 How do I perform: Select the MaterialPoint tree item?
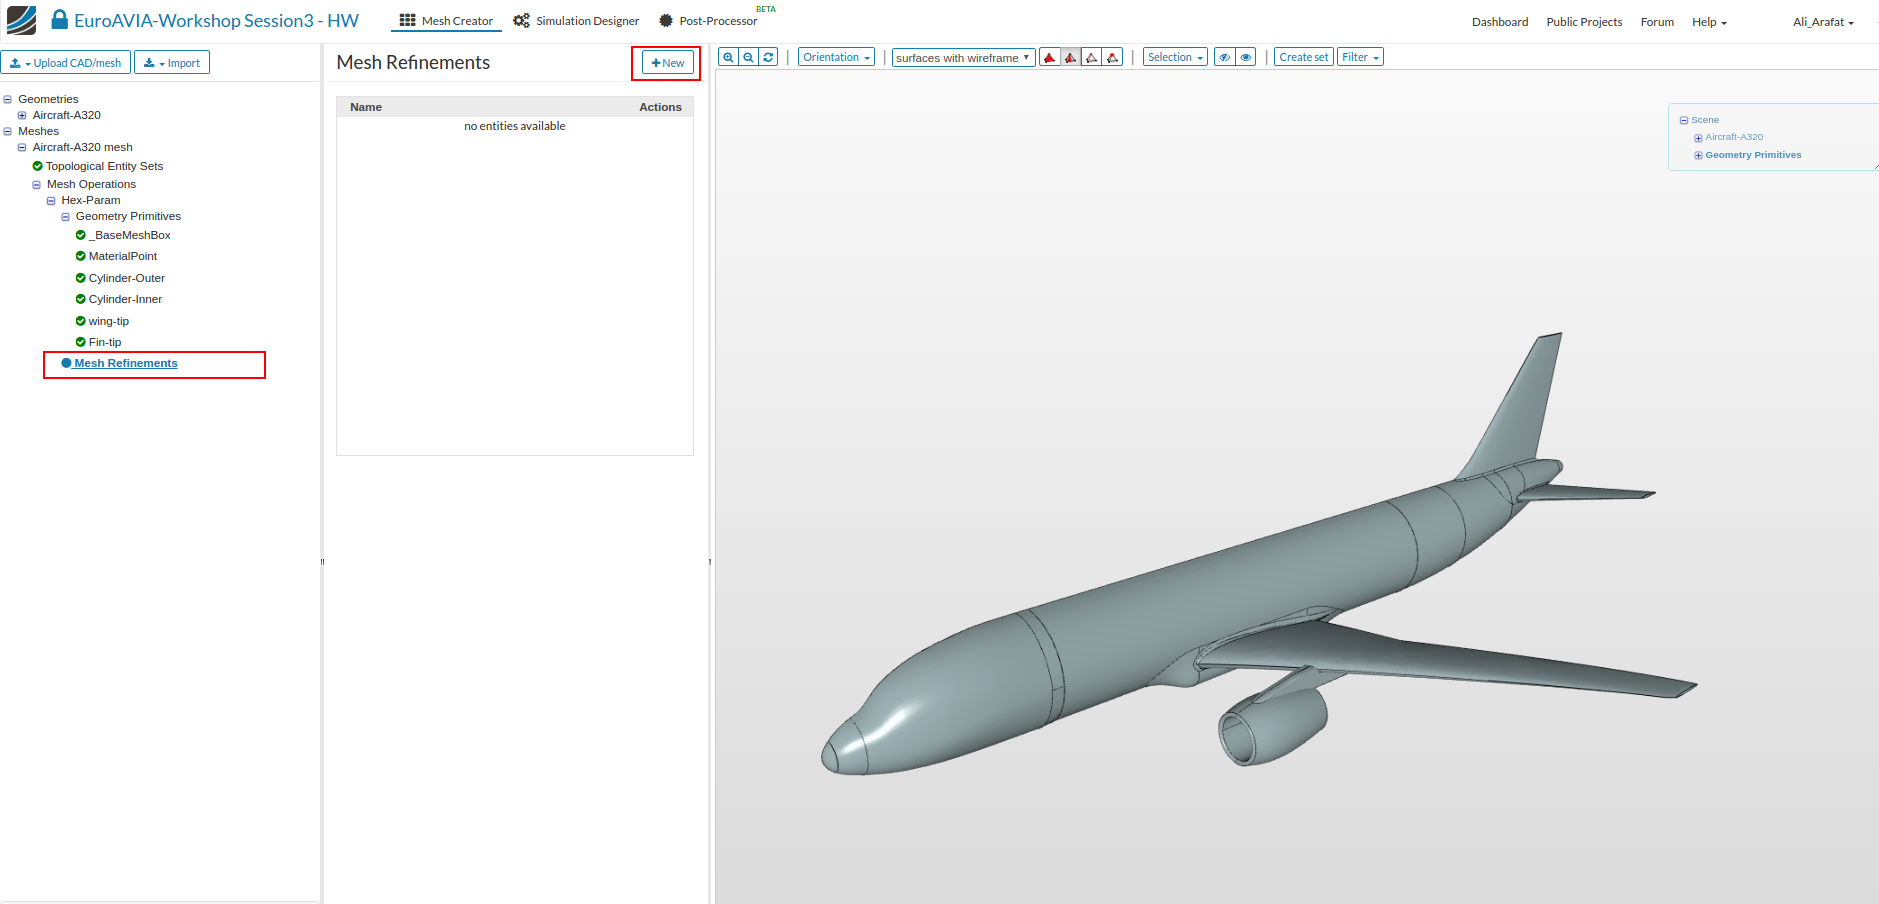[x=123, y=256]
